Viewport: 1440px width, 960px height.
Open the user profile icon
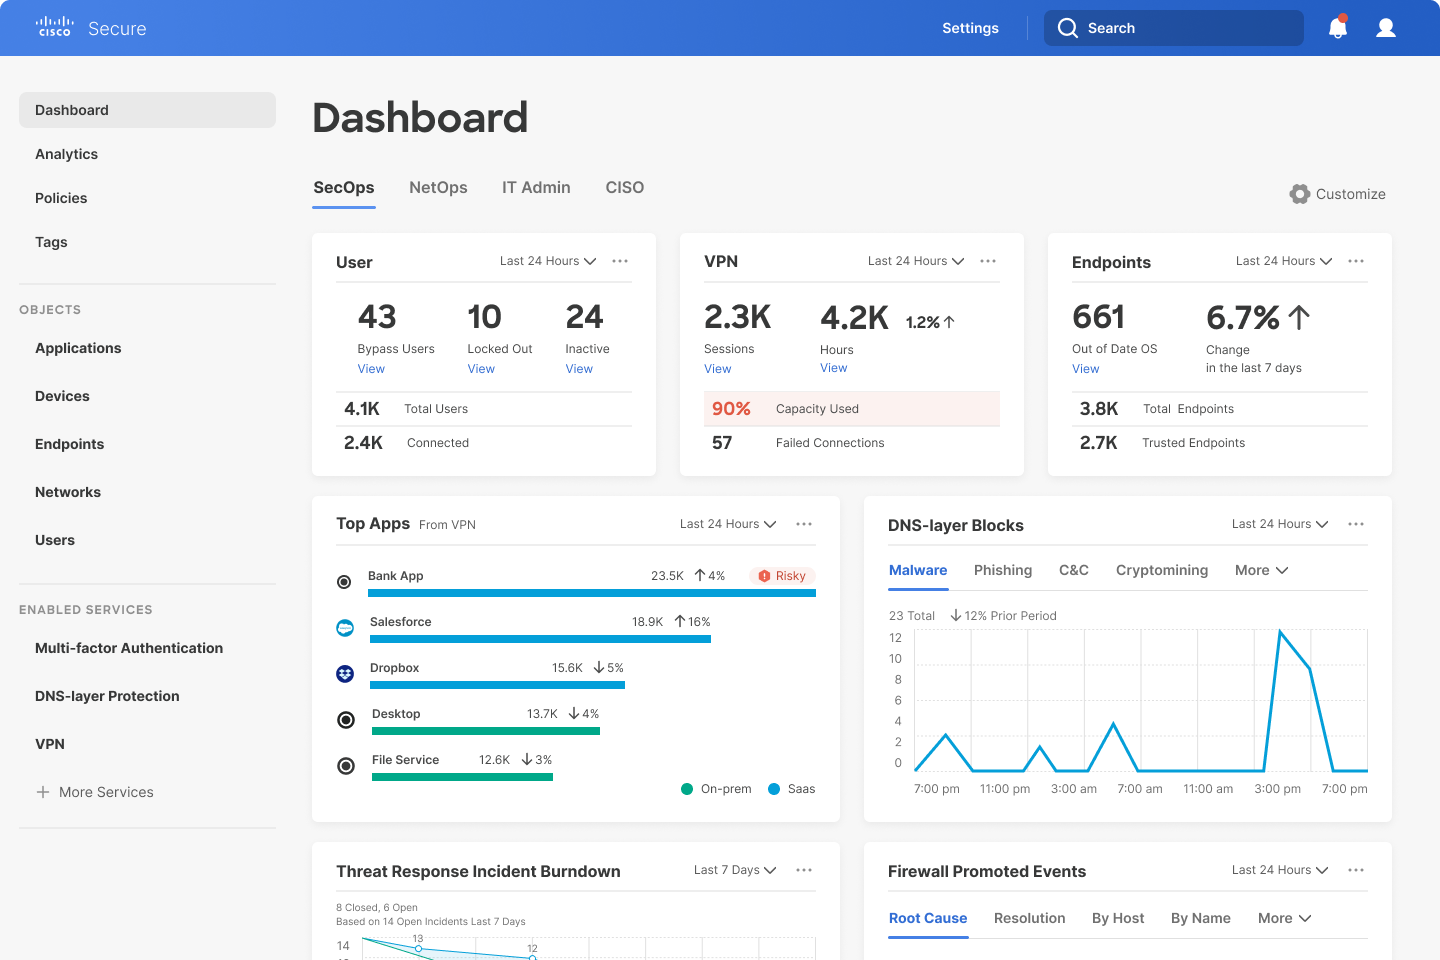[x=1386, y=28]
